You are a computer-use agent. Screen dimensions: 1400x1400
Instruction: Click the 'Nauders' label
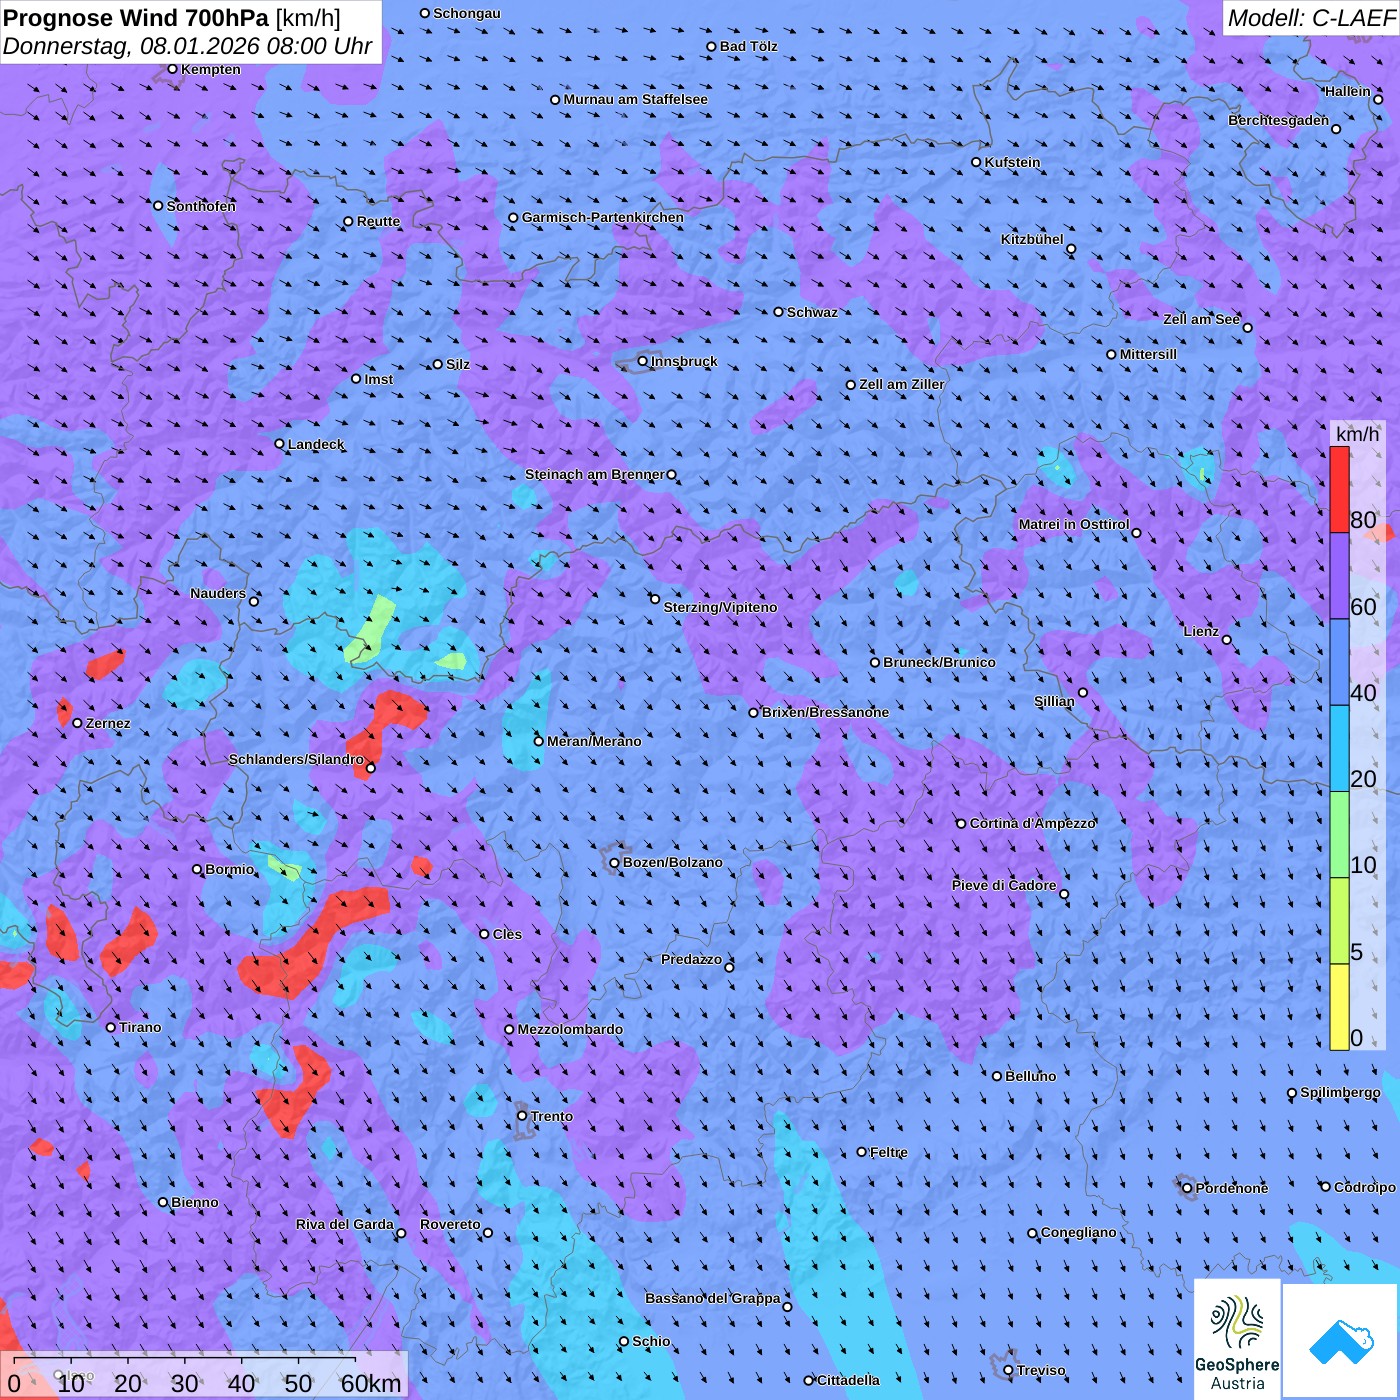click(218, 593)
